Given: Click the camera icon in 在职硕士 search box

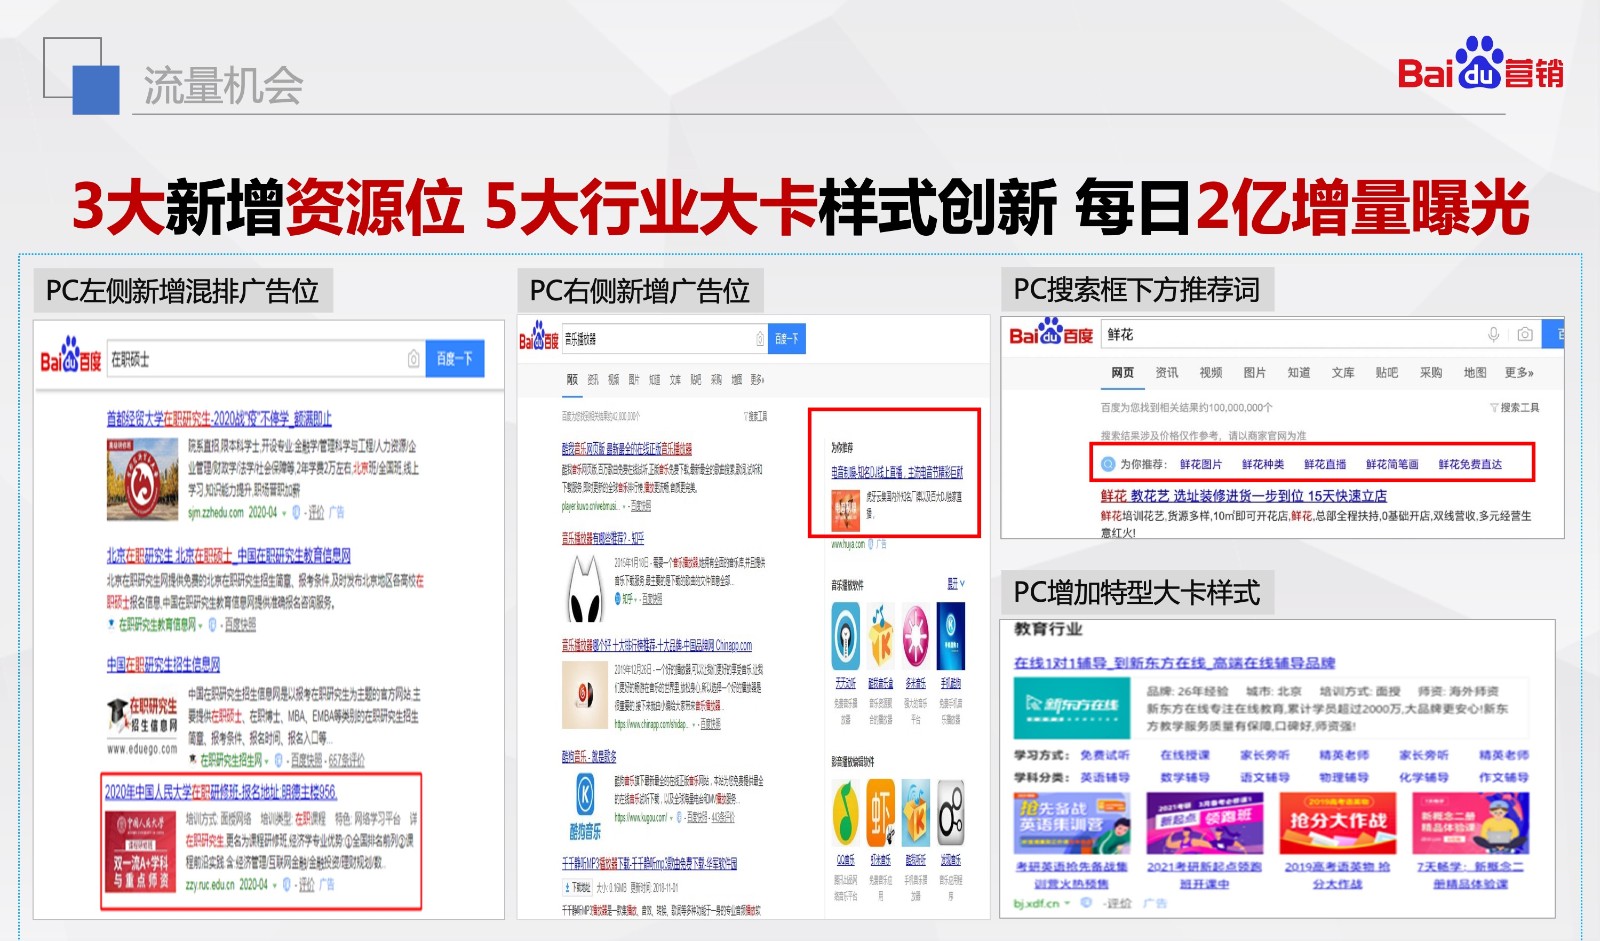Looking at the screenshot, I should coord(413,359).
